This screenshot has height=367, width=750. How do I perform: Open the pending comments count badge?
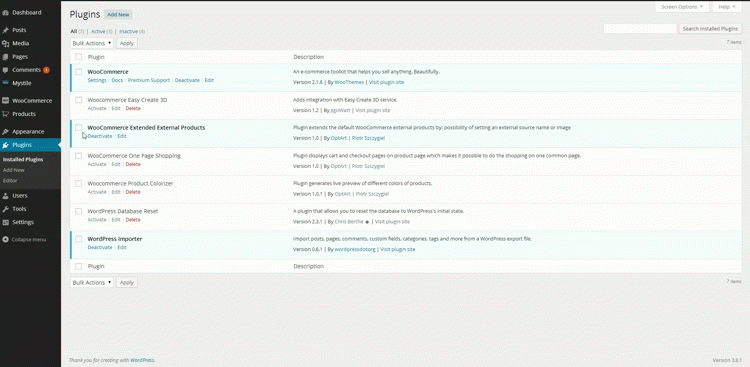46,70
